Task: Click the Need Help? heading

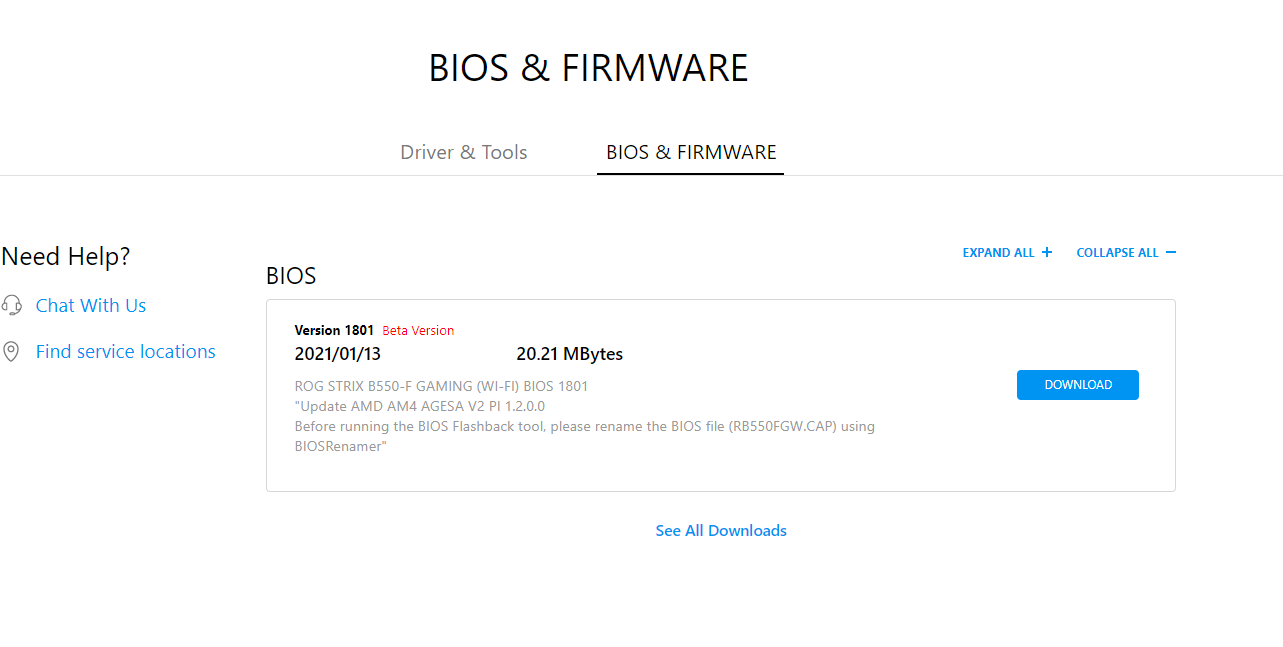Action: (x=66, y=257)
